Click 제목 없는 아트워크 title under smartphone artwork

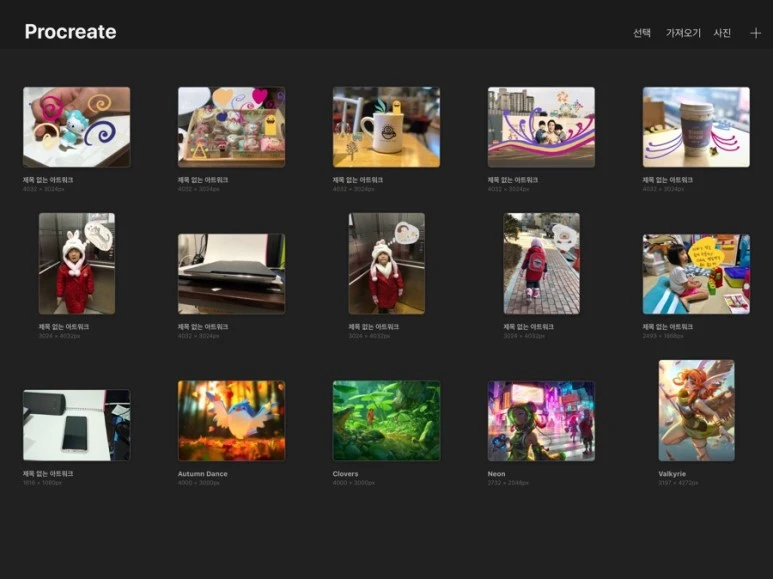[x=48, y=473]
